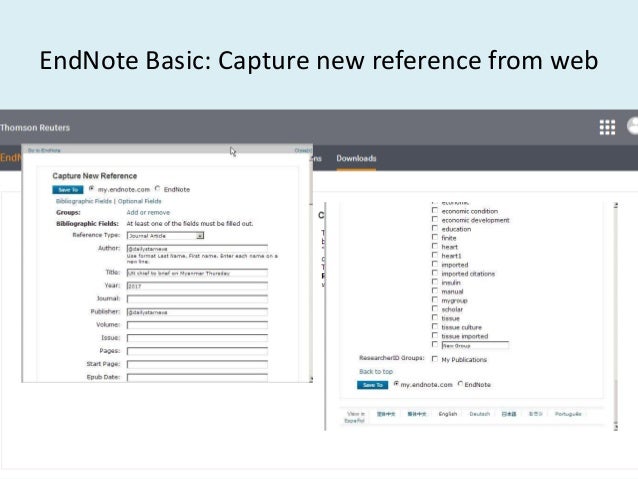
Task: Click Add or remove groups link
Action: [148, 212]
